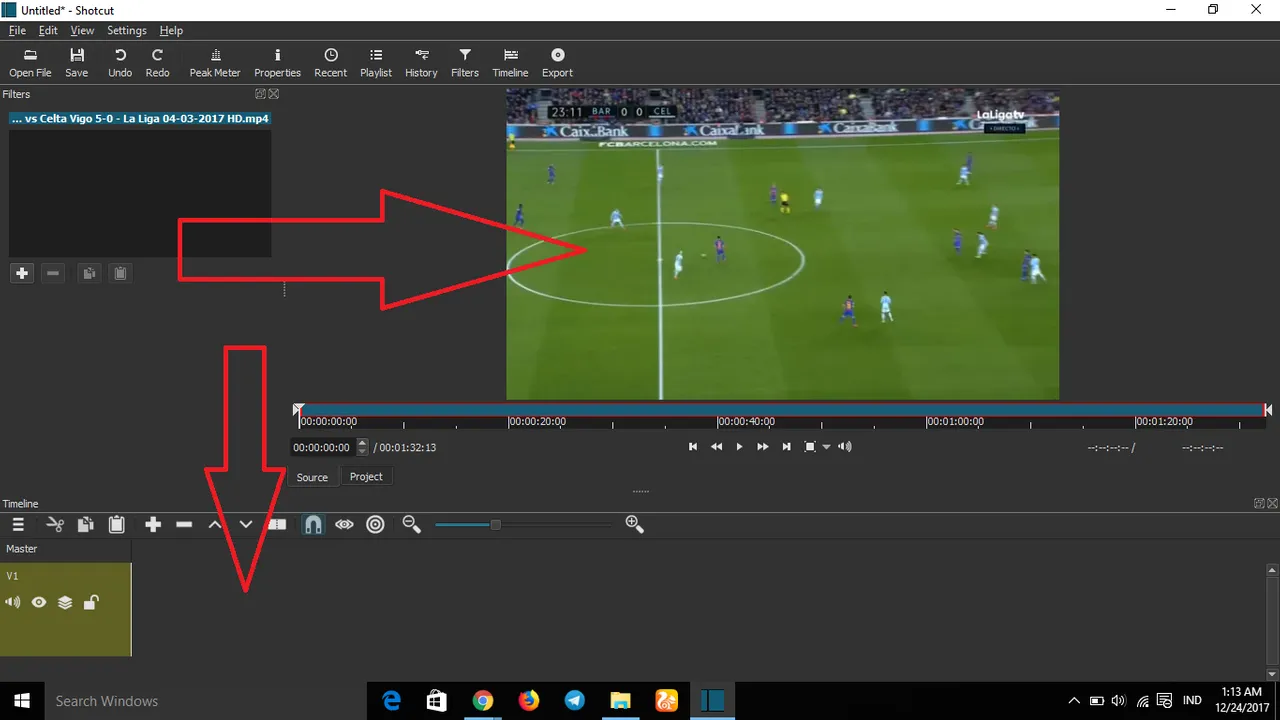Lock the V1 track
Image resolution: width=1280 pixels, height=720 pixels.
pos(91,602)
